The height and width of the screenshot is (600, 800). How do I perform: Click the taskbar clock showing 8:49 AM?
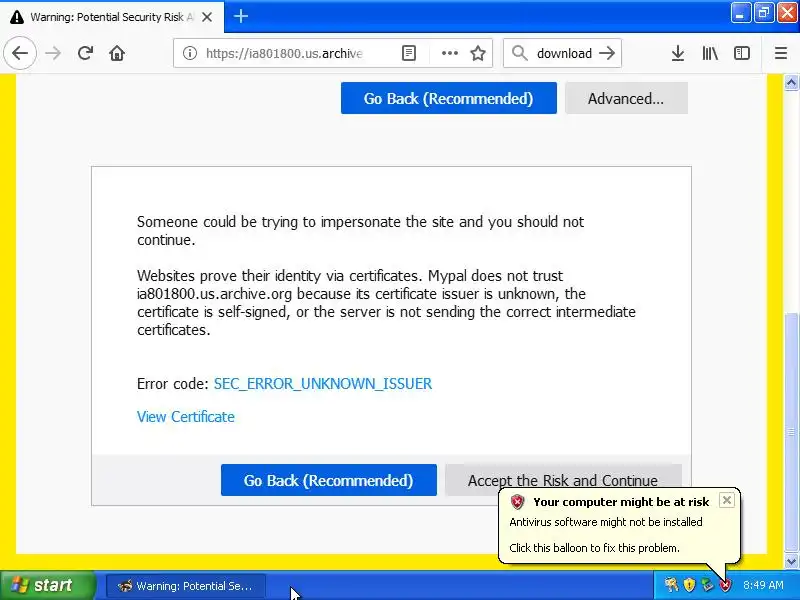(763, 585)
